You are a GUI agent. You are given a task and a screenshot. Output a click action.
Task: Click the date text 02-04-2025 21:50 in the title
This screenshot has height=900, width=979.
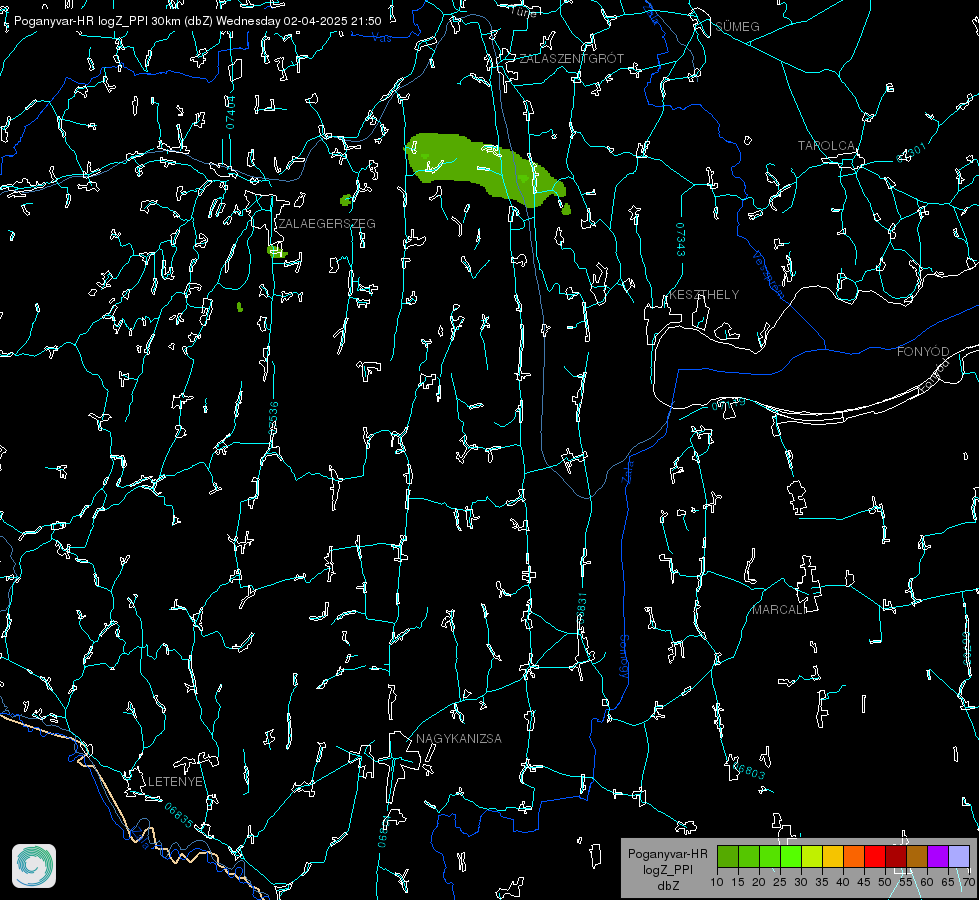tap(332, 21)
